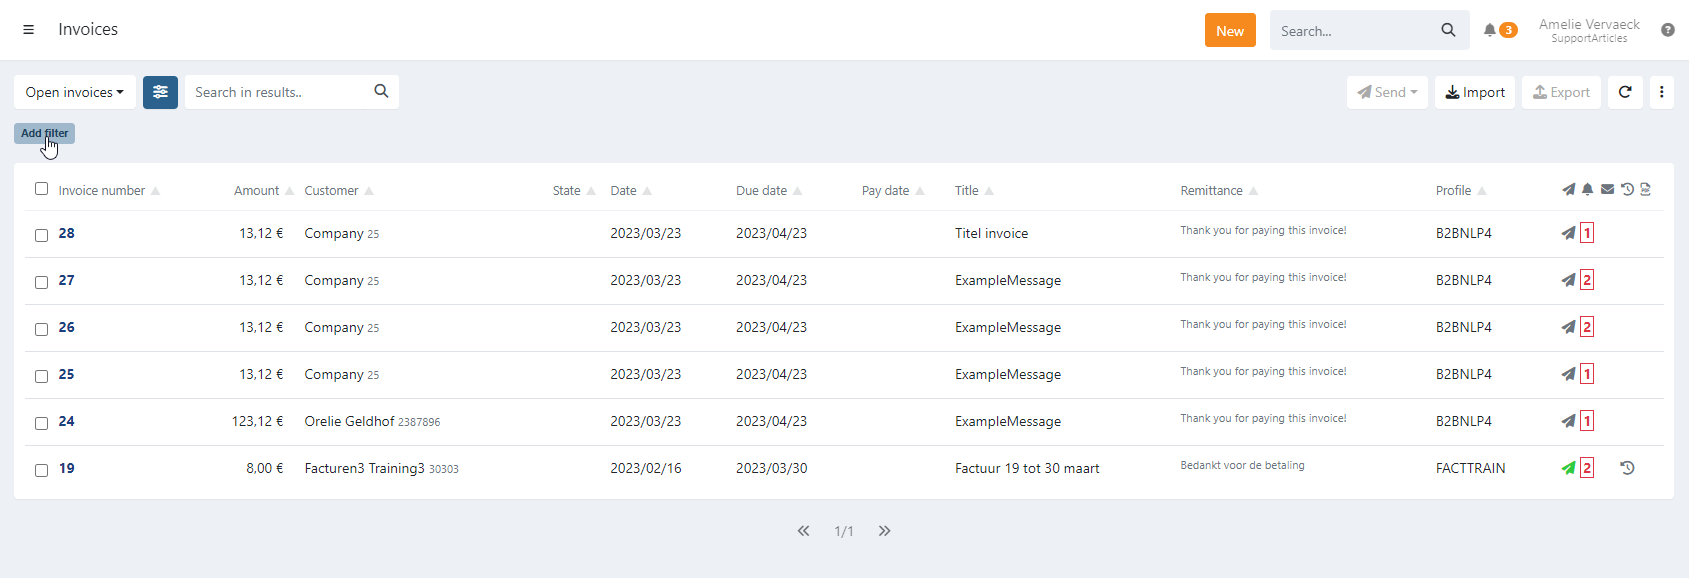Click the green sent icon for invoice 19
Viewport: 1689px width, 578px height.
click(1568, 468)
